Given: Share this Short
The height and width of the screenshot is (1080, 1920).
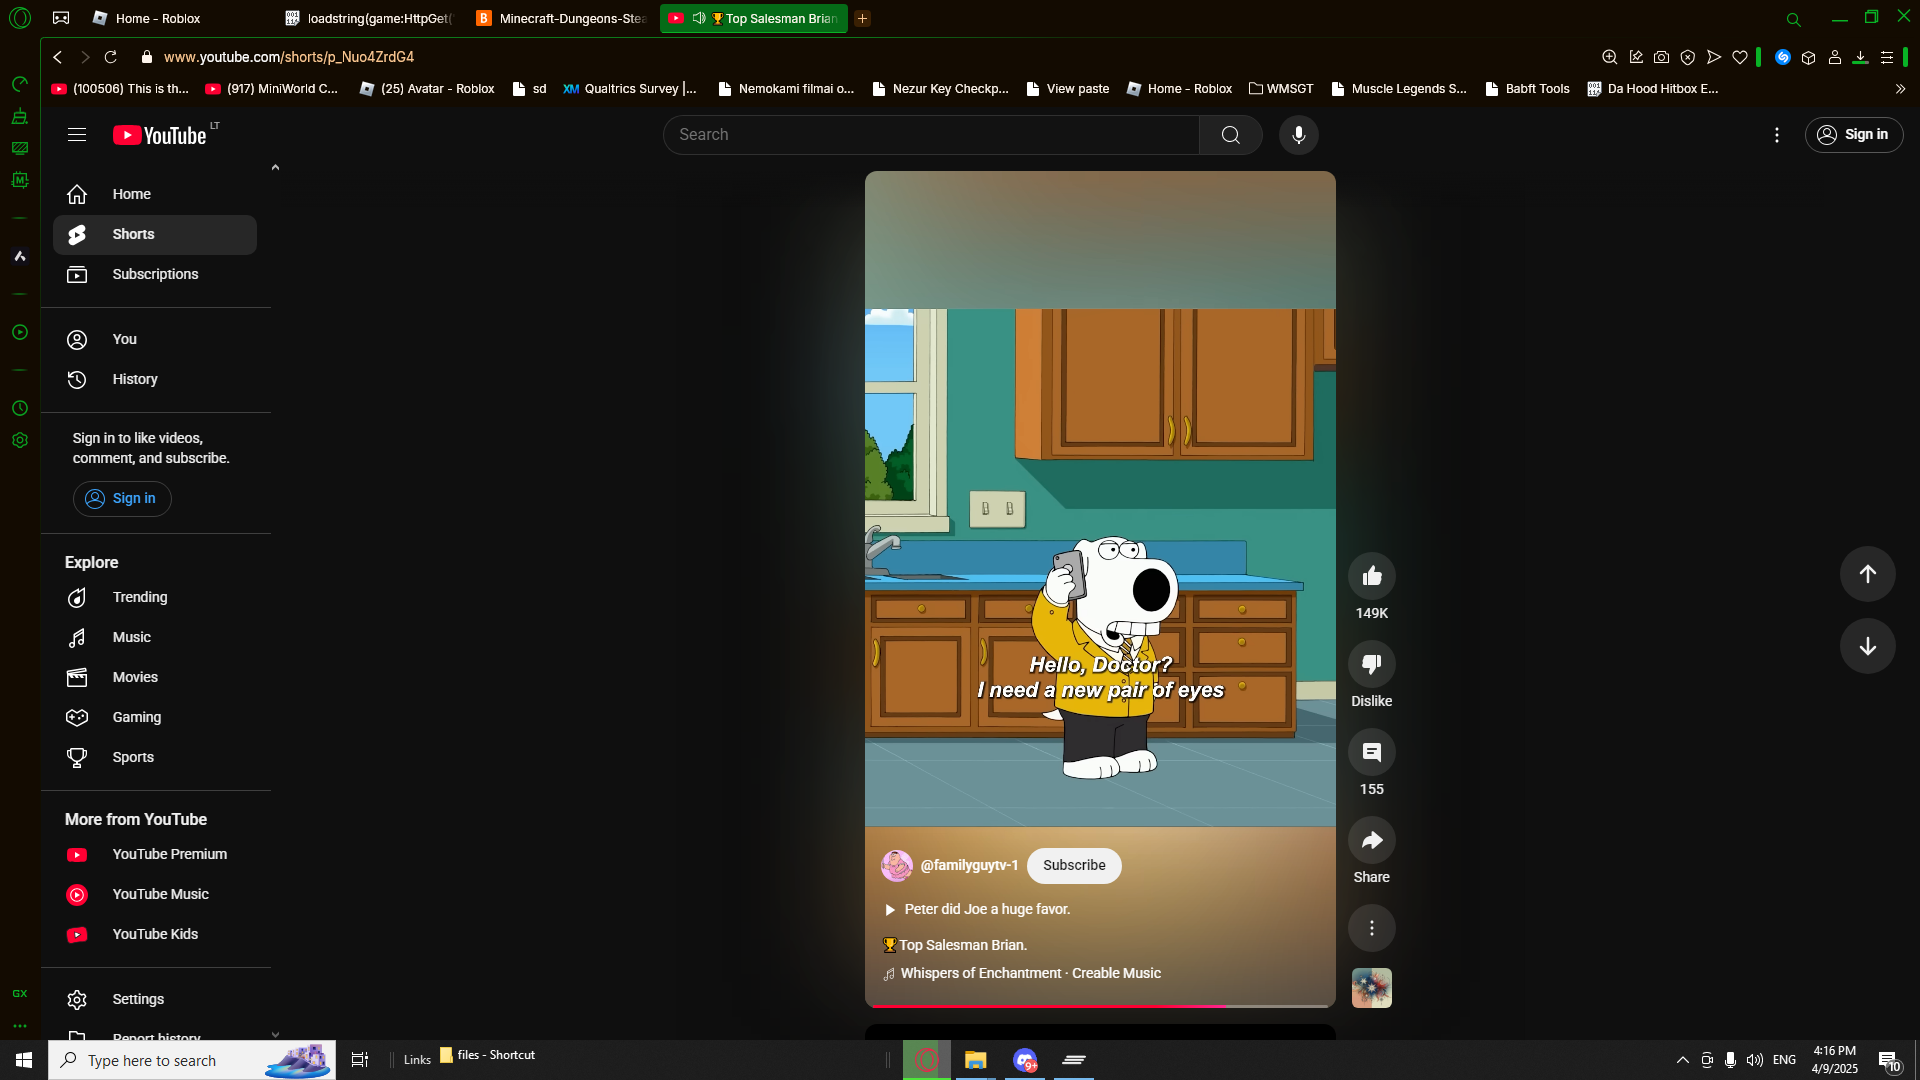Looking at the screenshot, I should (1372, 840).
